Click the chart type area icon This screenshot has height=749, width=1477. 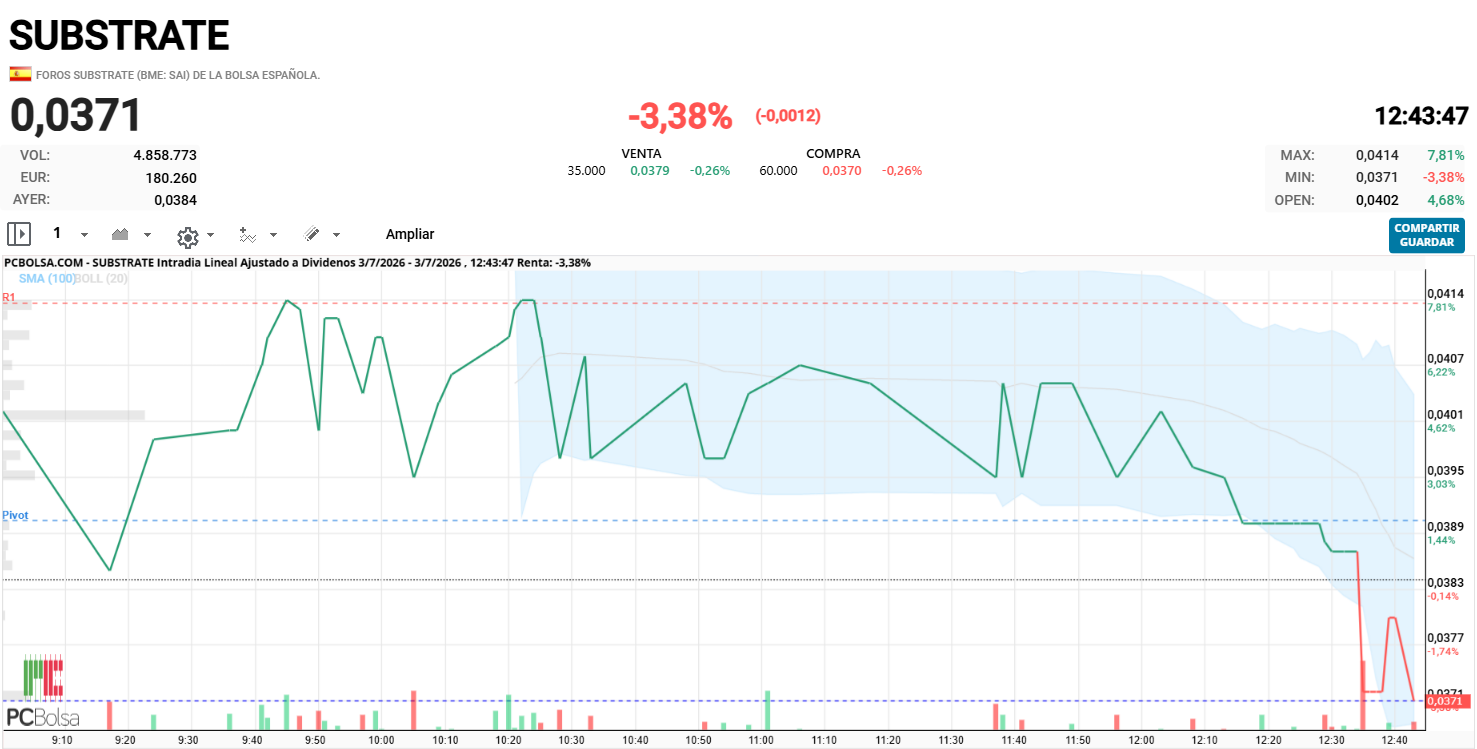point(121,234)
